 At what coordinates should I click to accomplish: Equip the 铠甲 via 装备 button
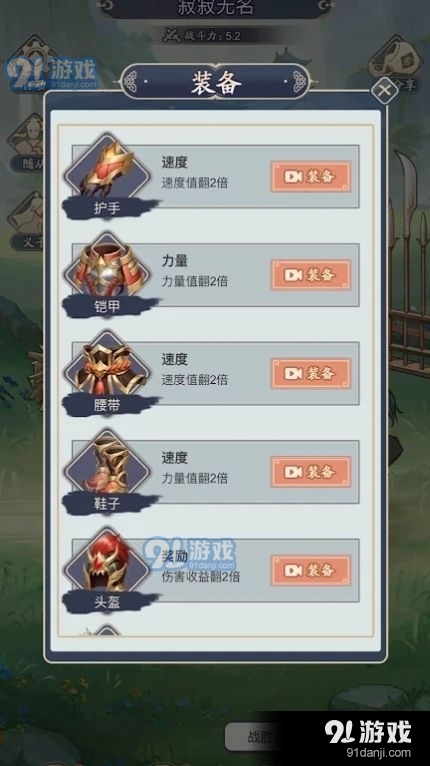[311, 275]
